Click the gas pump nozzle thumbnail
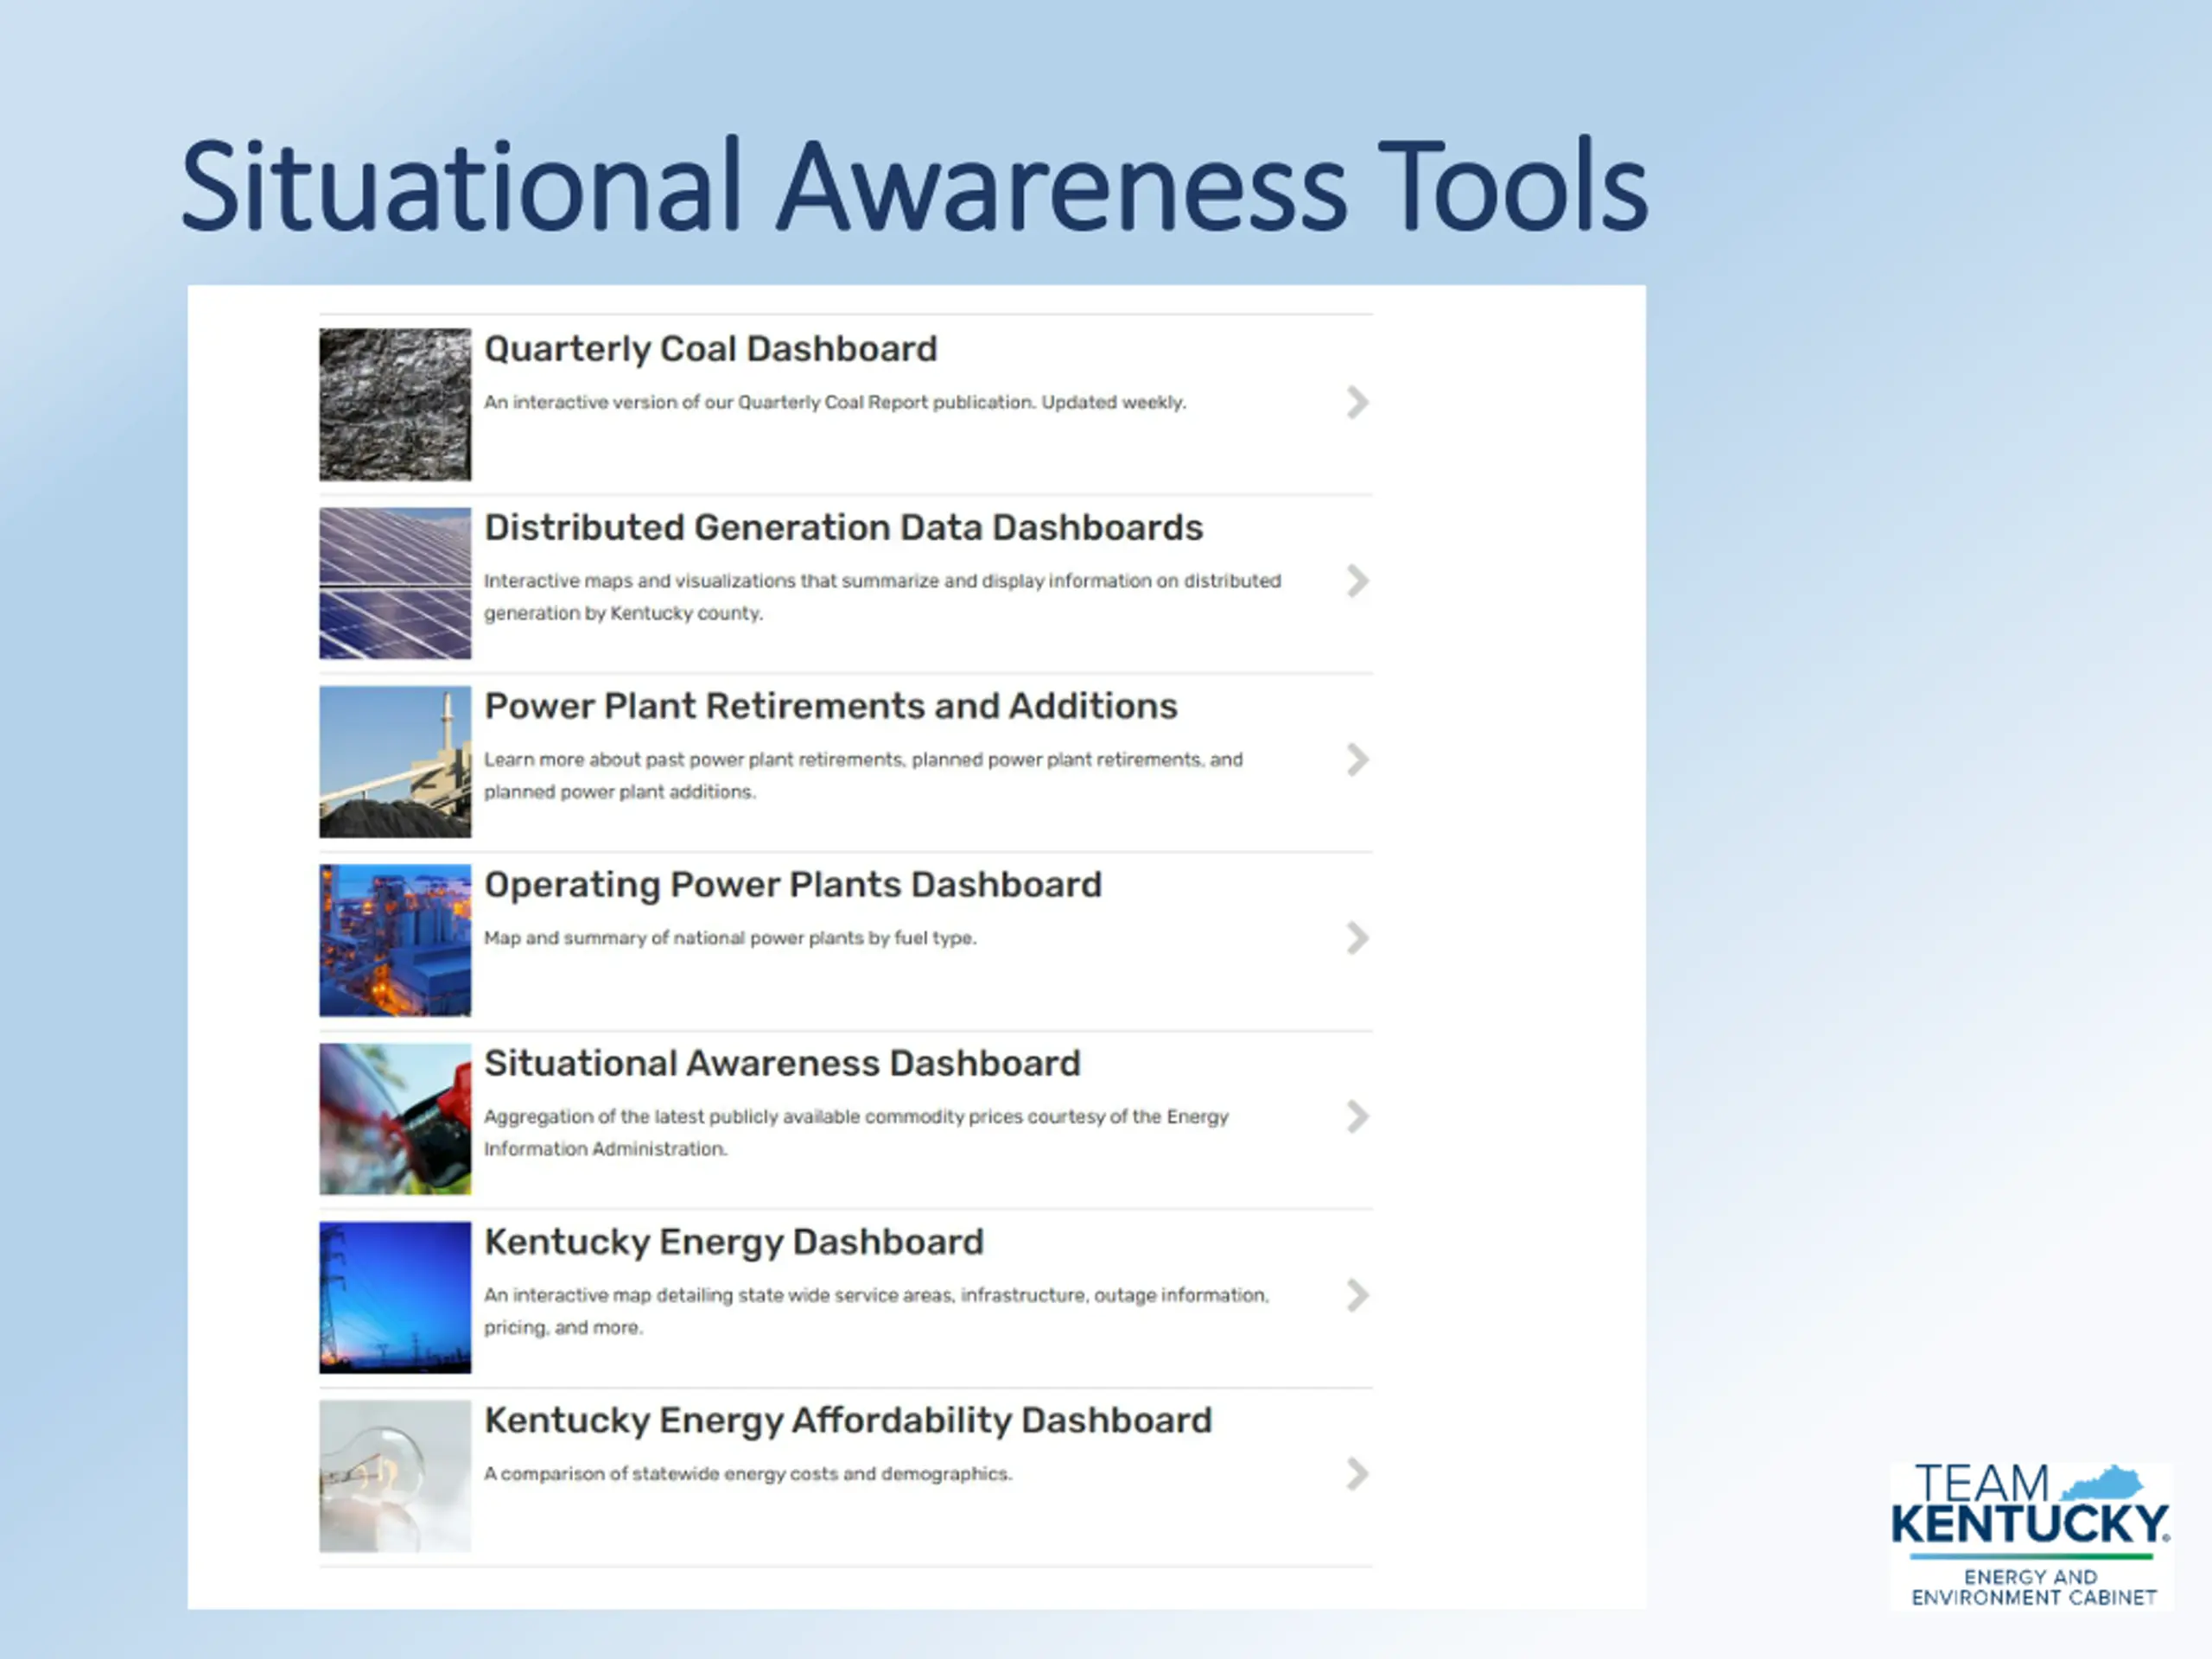The image size is (2212, 1659). (395, 1119)
